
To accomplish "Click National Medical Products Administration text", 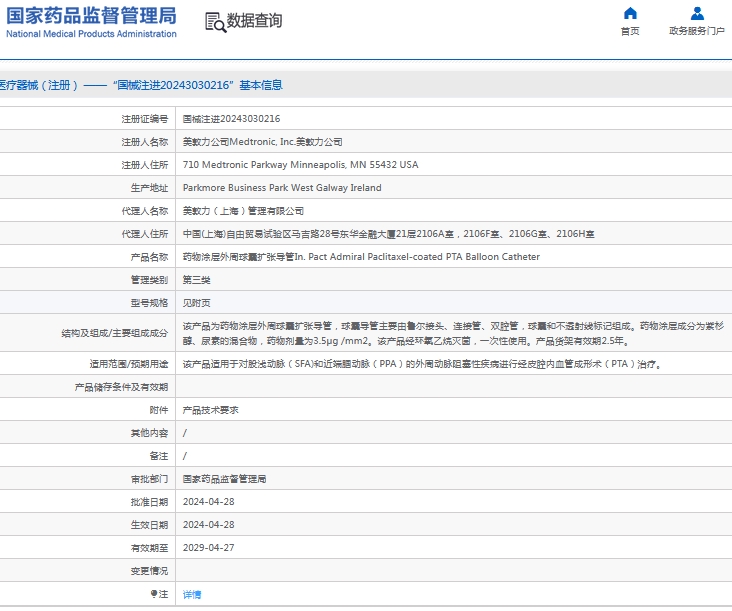I will [x=92, y=34].
